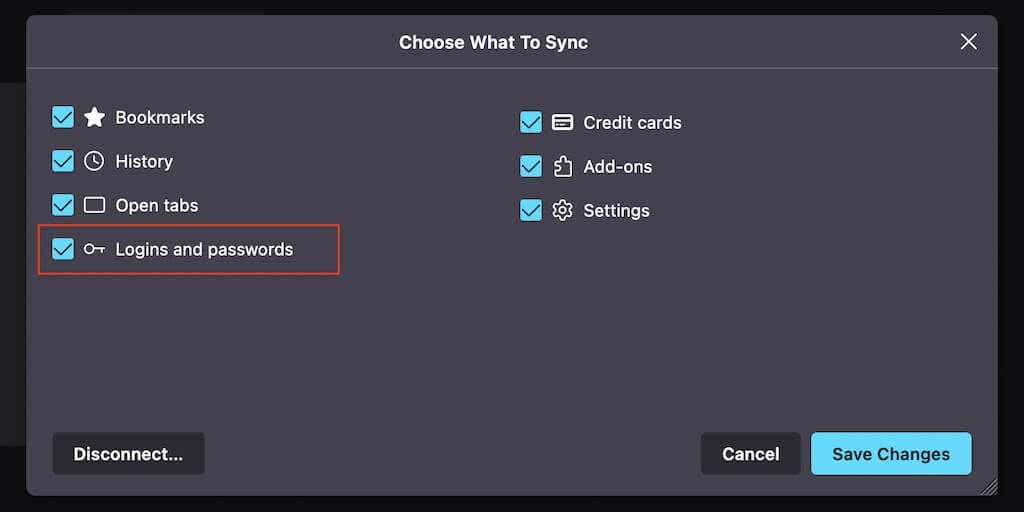
Task: Disable Open tabs syncing checkbox
Action: pyautogui.click(x=63, y=205)
